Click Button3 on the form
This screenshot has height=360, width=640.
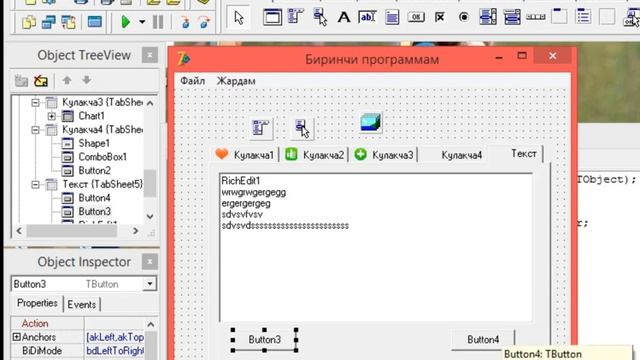(264, 340)
